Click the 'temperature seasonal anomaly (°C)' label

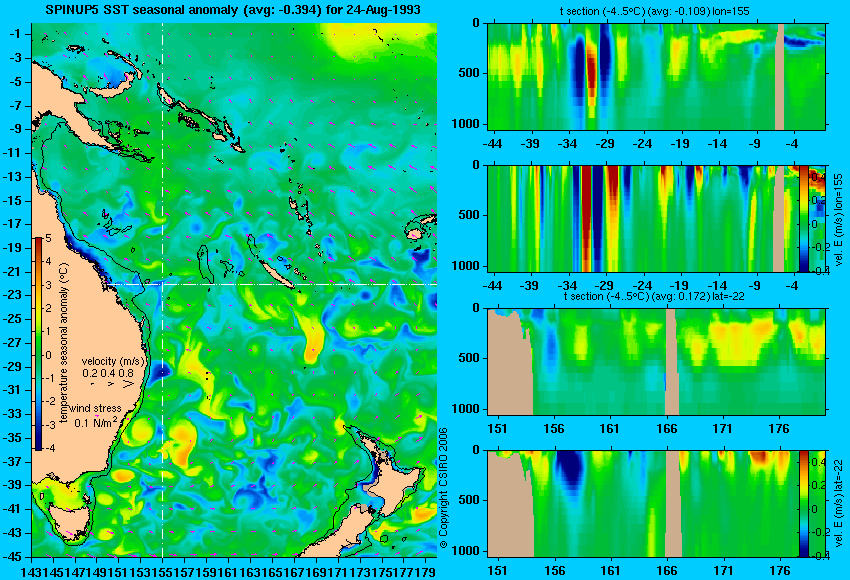coord(64,343)
